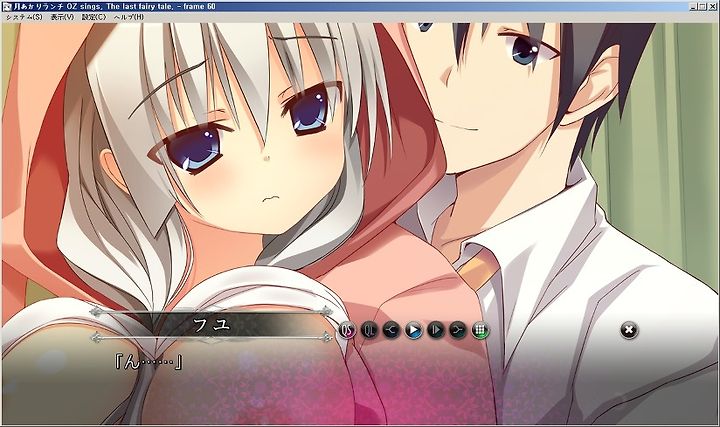Hide the message window with X button
This screenshot has width=720, height=427.
tap(629, 330)
